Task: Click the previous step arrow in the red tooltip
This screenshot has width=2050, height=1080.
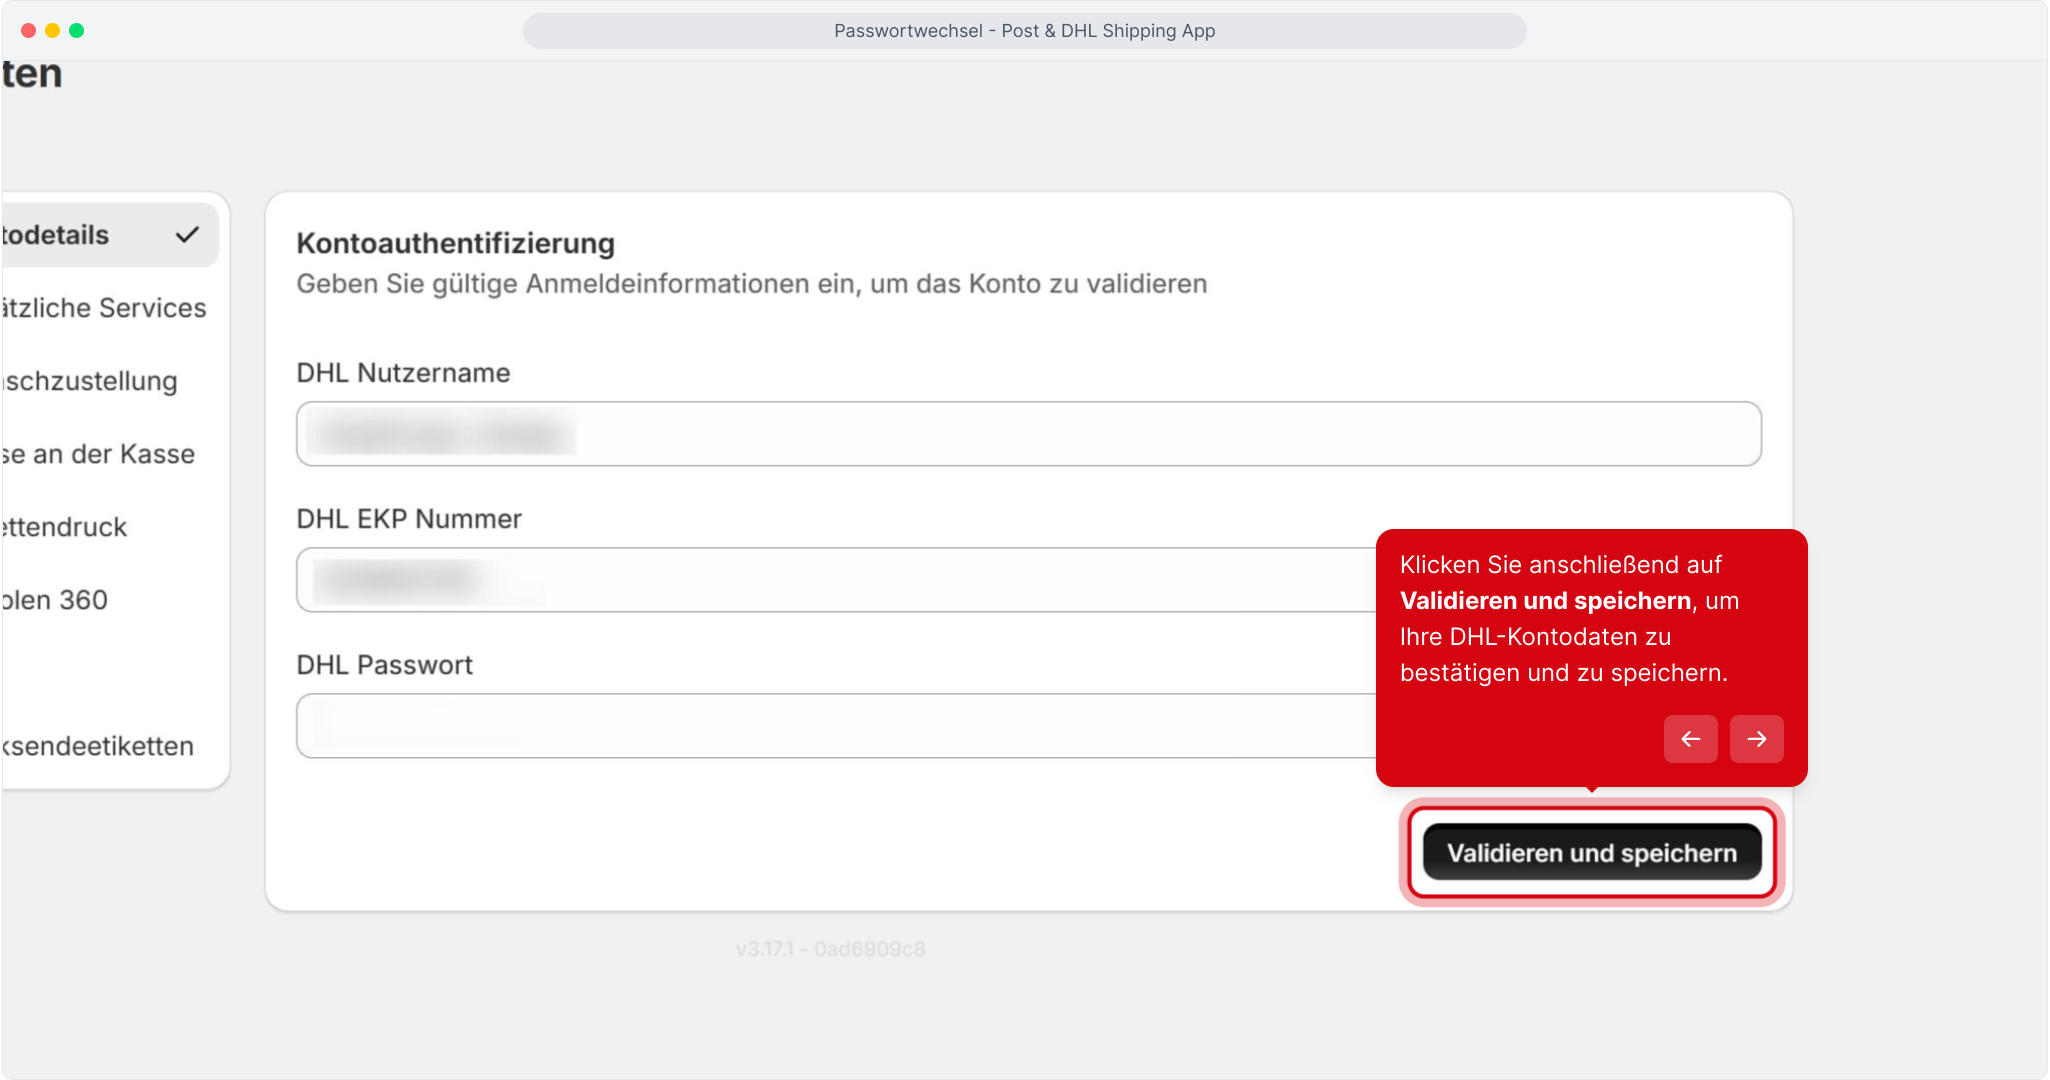Action: pos(1690,739)
